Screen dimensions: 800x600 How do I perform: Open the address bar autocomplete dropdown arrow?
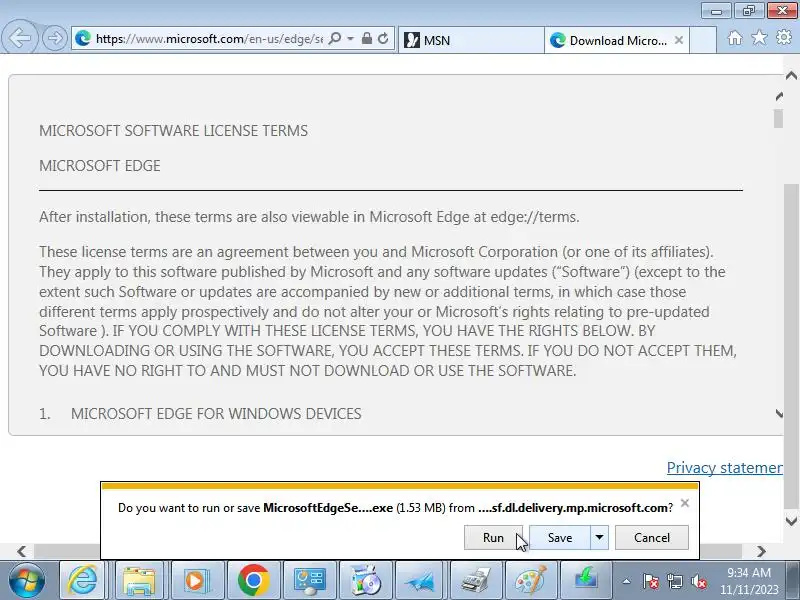(351, 39)
